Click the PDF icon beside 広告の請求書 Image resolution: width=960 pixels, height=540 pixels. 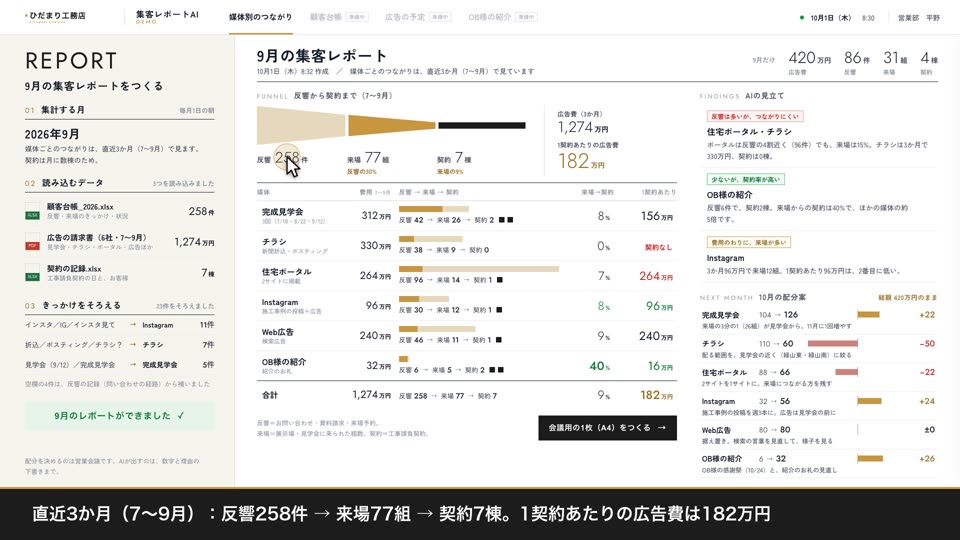click(x=32, y=242)
